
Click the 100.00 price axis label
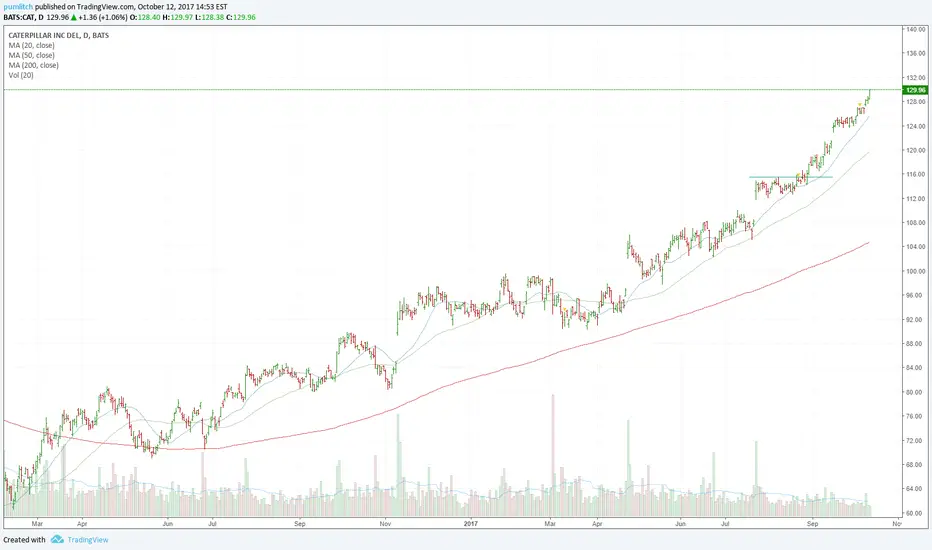coord(916,271)
